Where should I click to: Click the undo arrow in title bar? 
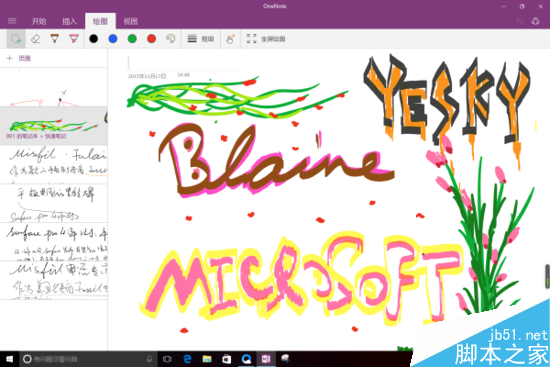(x=519, y=21)
